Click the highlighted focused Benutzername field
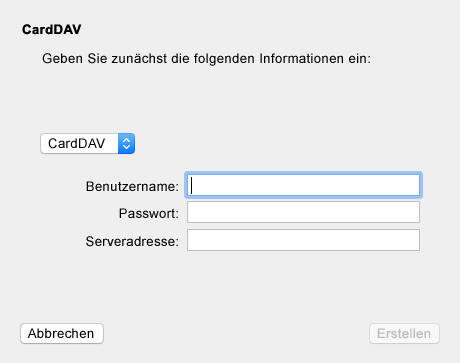 [303, 185]
